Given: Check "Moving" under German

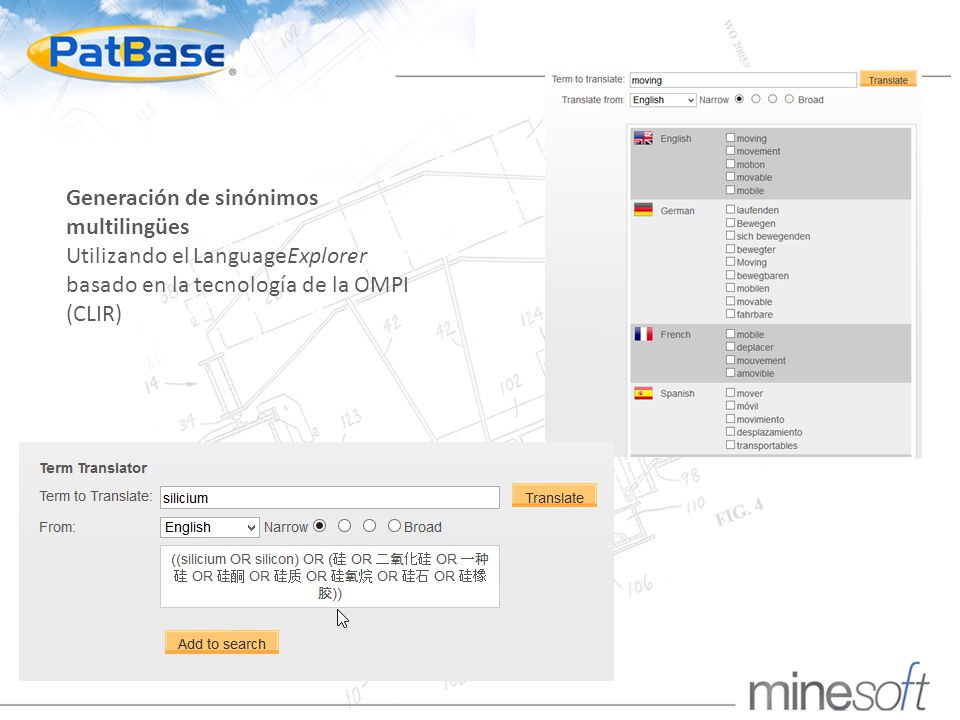Looking at the screenshot, I should point(730,262).
